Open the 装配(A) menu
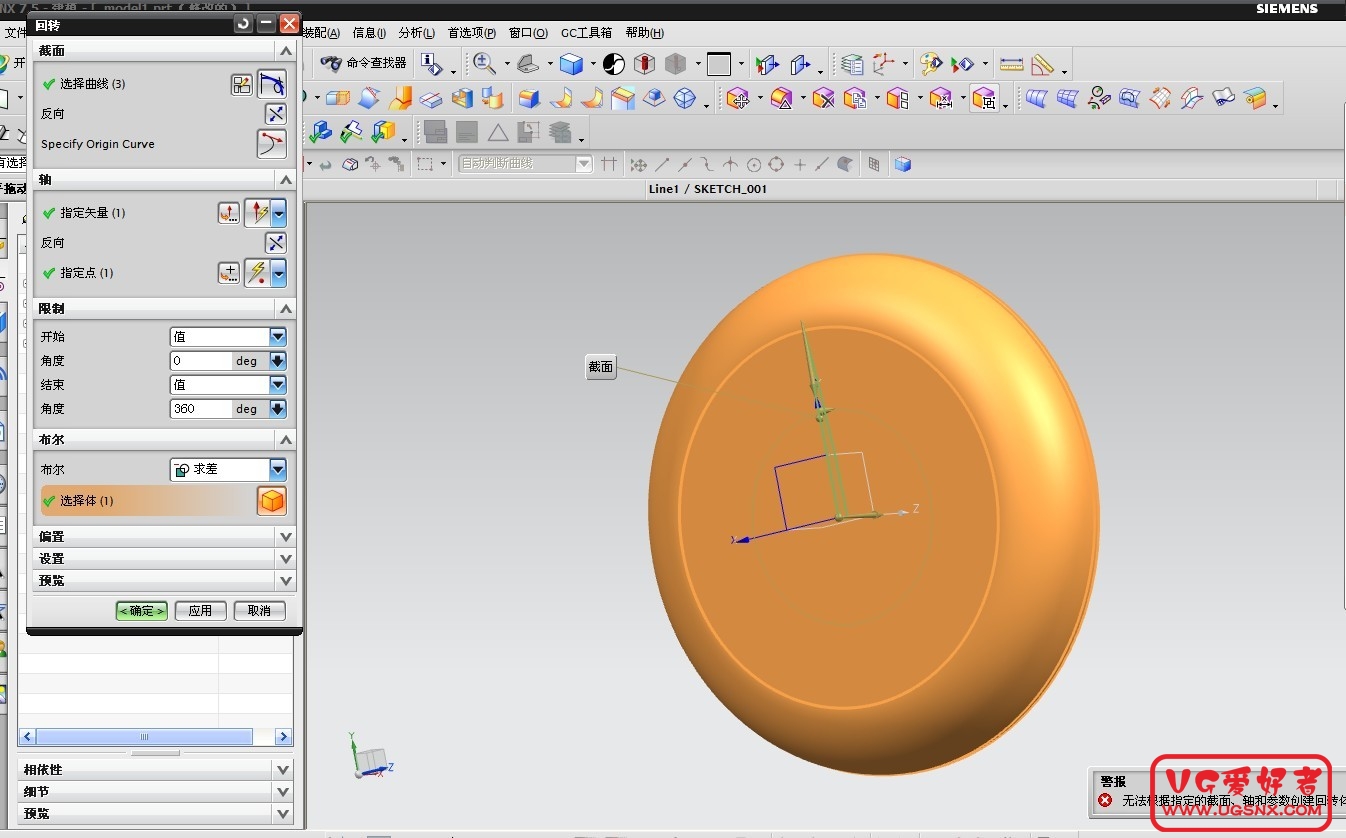This screenshot has height=838, width=1346. coord(321,33)
